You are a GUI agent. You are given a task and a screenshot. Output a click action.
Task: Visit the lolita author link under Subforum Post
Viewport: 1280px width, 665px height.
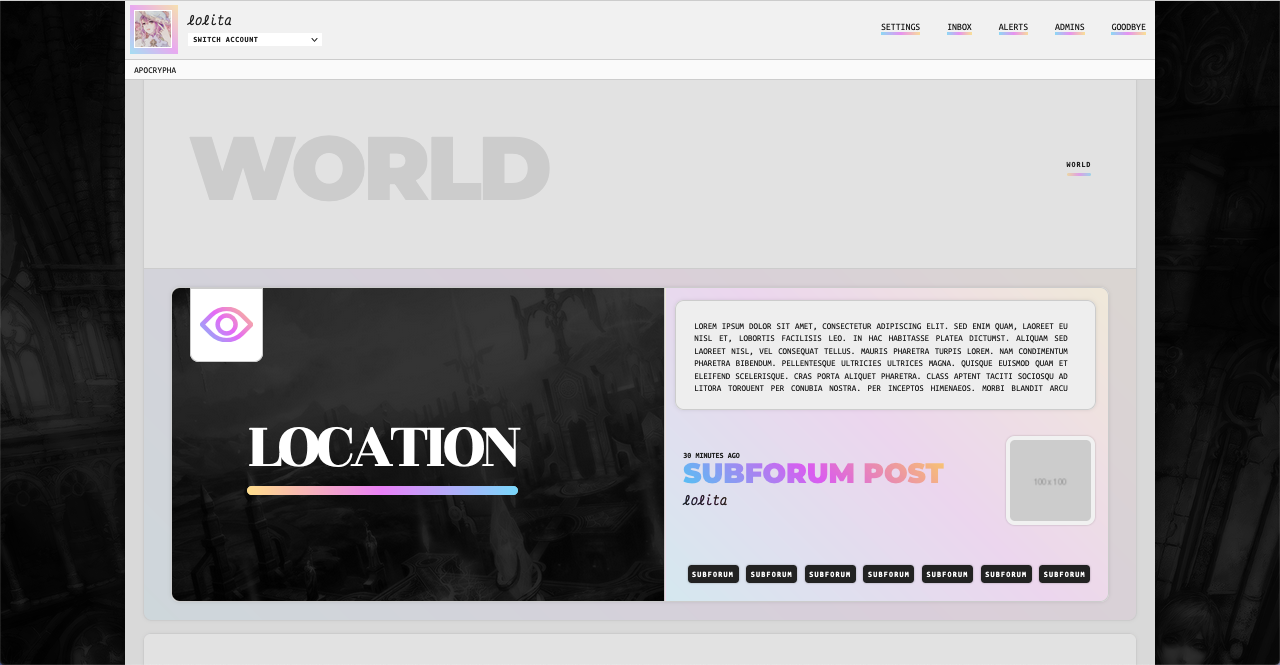tap(705, 500)
